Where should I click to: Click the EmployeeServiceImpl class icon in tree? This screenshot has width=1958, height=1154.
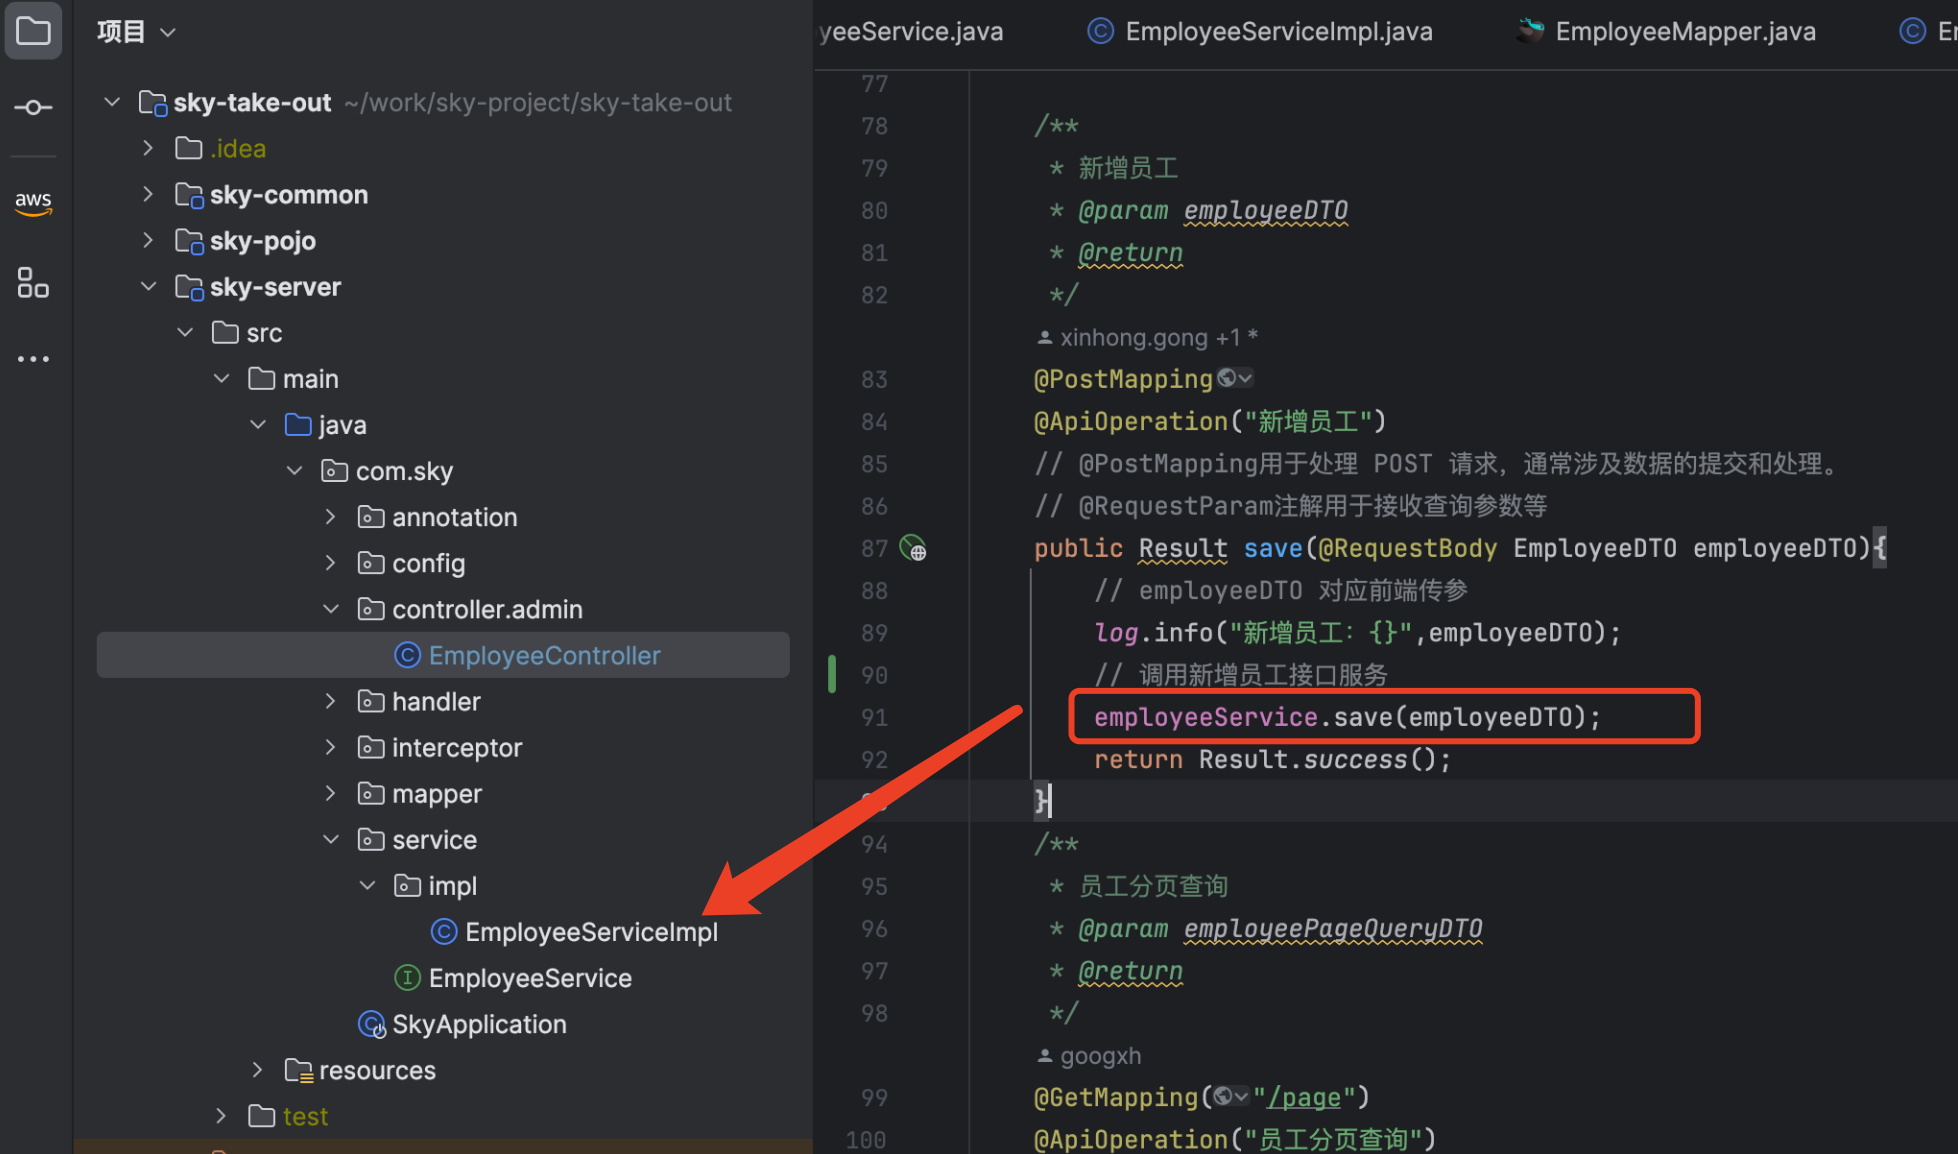click(x=444, y=932)
